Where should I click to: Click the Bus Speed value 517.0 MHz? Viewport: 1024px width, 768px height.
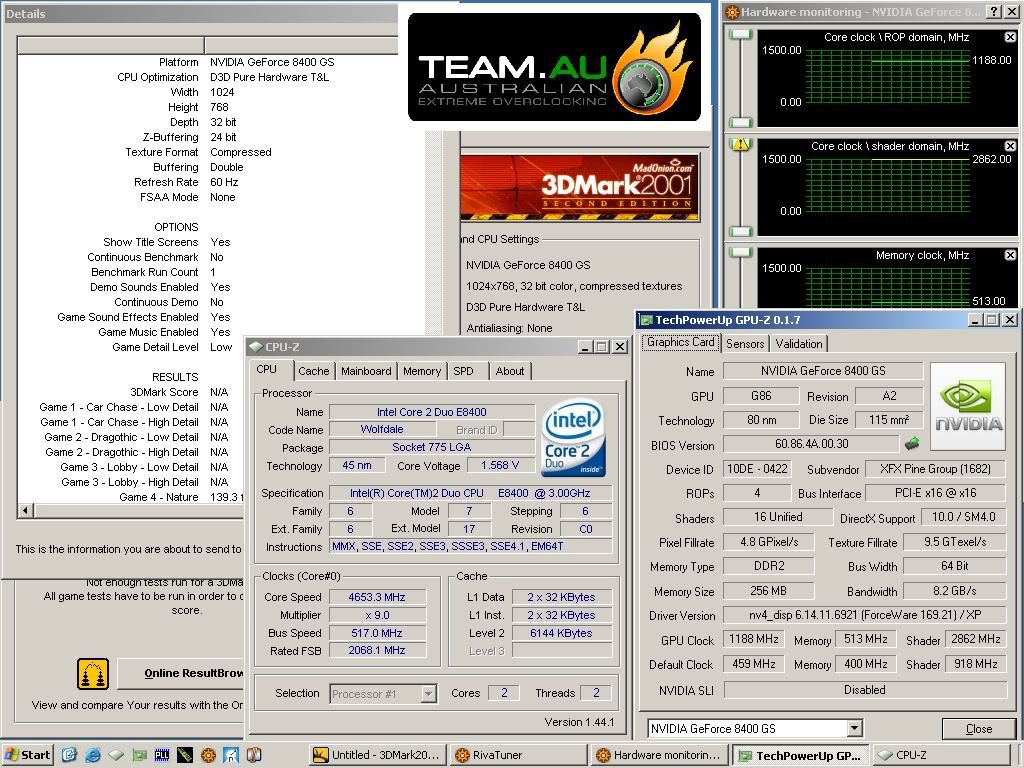coord(377,633)
